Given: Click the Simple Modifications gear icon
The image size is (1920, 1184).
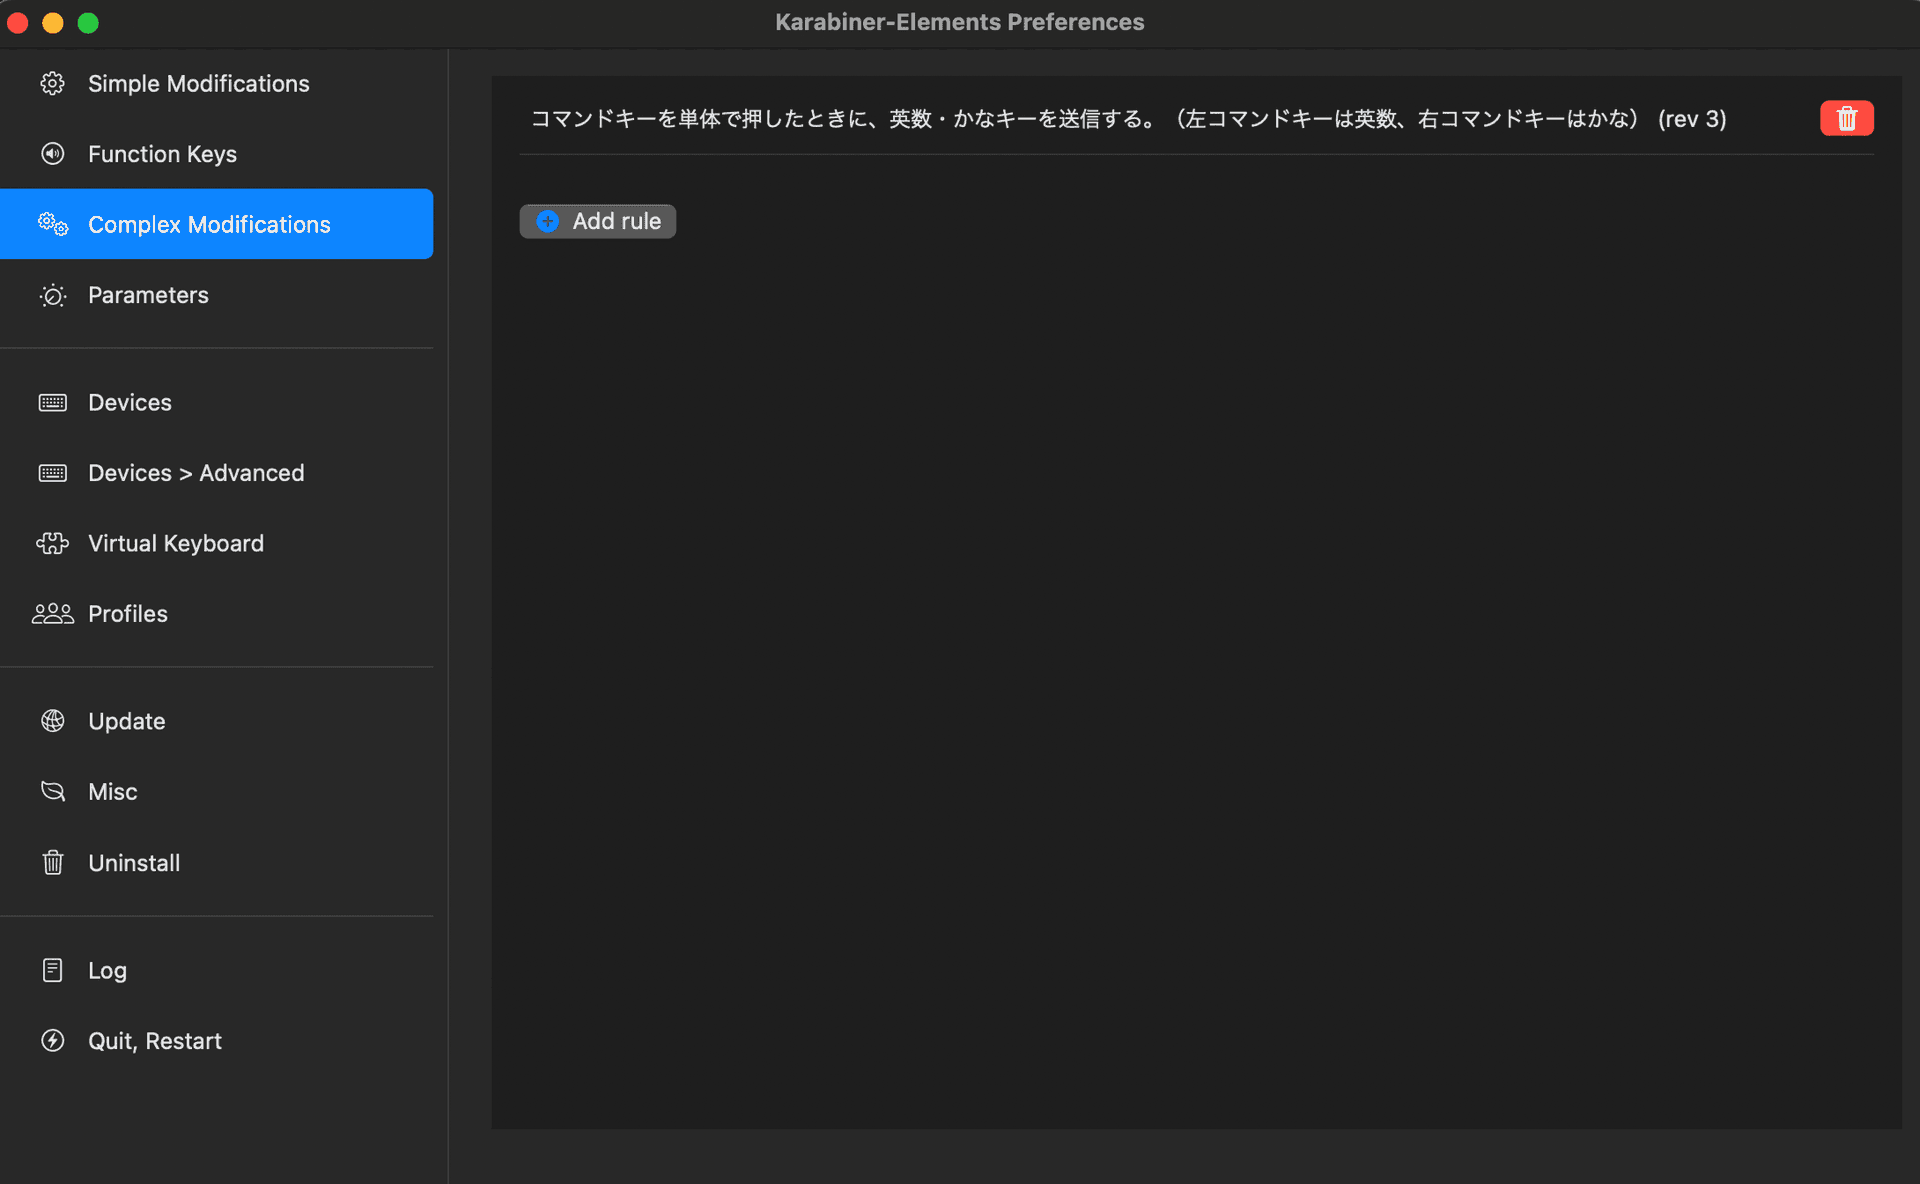Looking at the screenshot, I should [x=53, y=83].
